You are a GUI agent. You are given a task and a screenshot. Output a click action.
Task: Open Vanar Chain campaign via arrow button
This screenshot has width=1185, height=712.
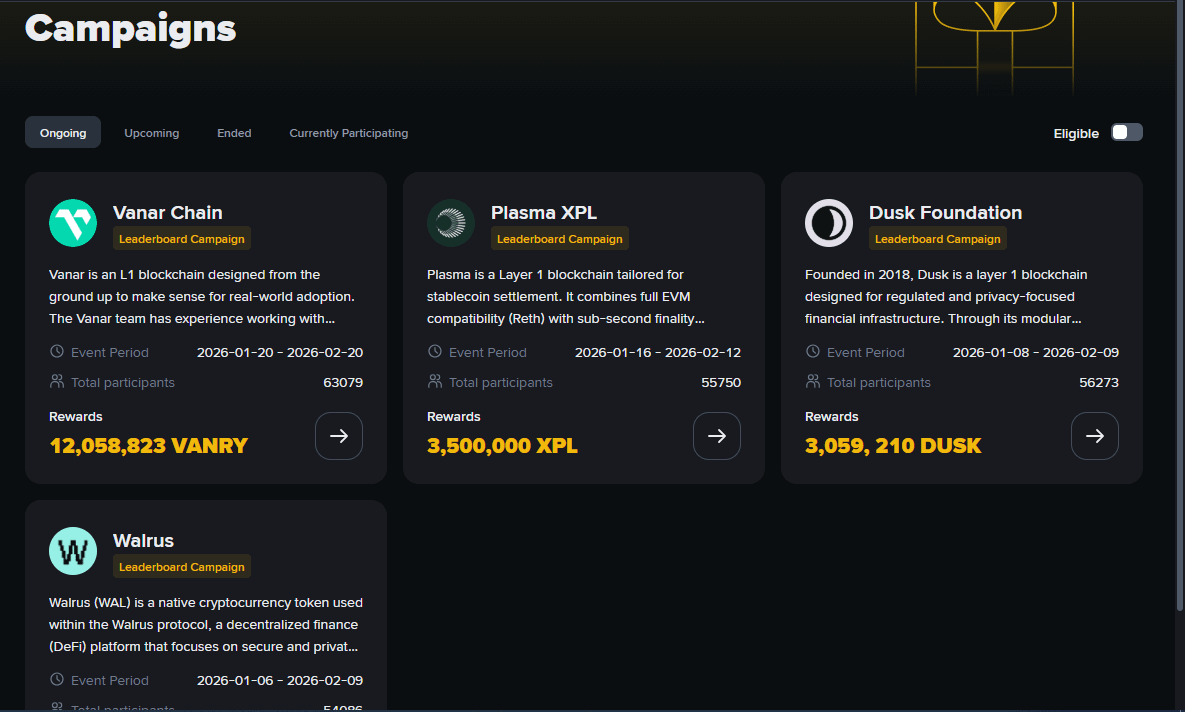[x=339, y=436]
